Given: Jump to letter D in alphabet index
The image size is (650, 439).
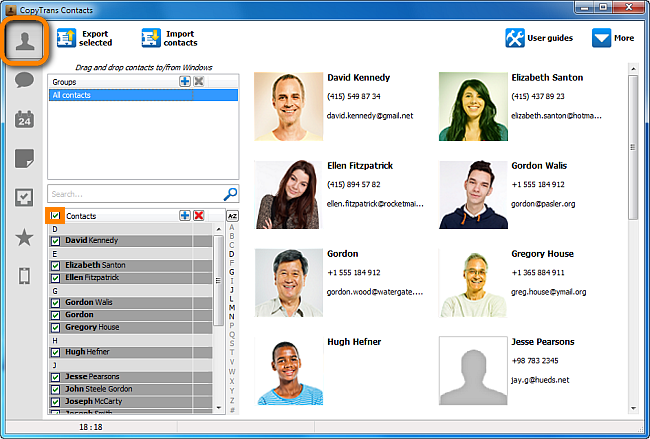Looking at the screenshot, I should (232, 254).
